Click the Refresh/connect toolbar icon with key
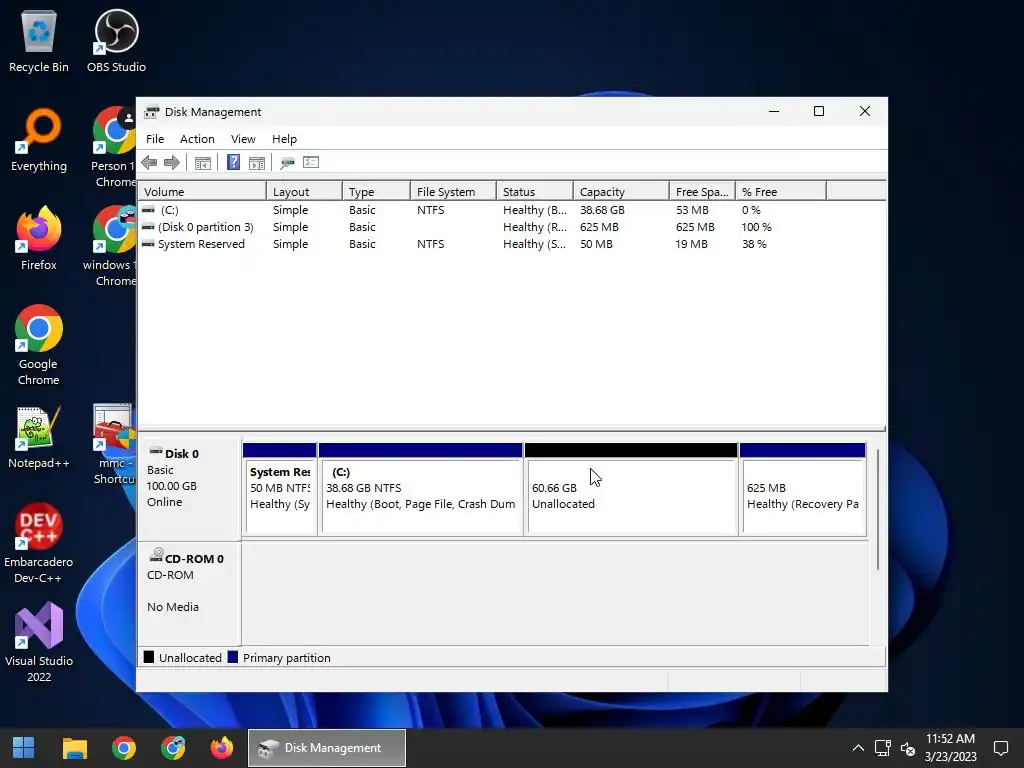Image resolution: width=1024 pixels, height=768 pixels. [x=287, y=163]
